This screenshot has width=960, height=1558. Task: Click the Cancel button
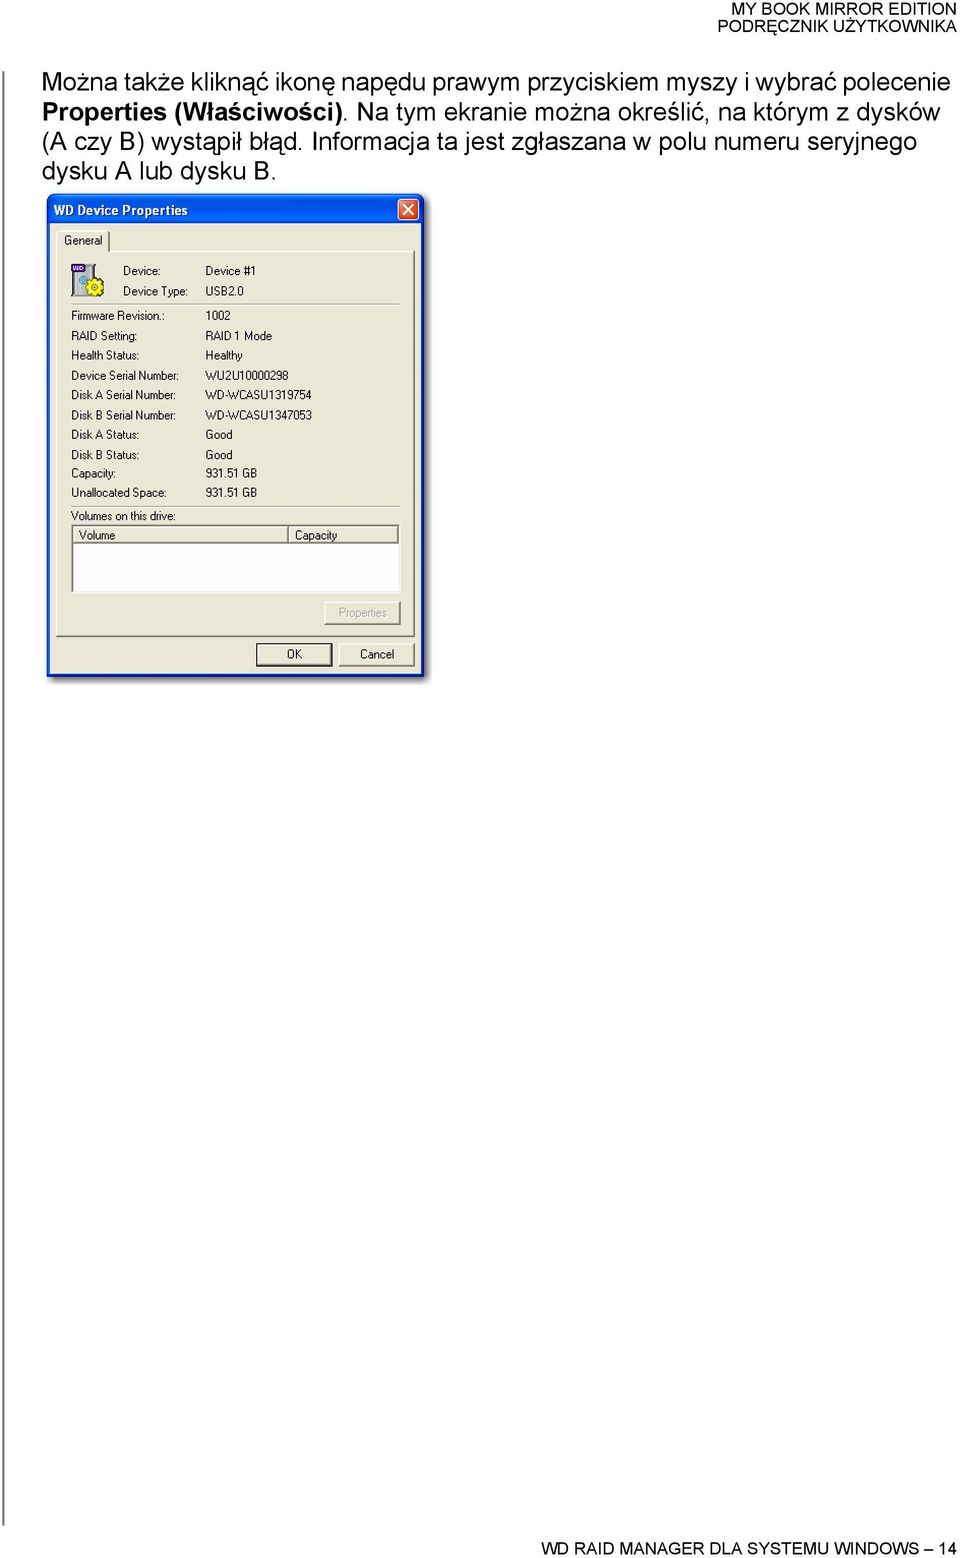point(377,654)
